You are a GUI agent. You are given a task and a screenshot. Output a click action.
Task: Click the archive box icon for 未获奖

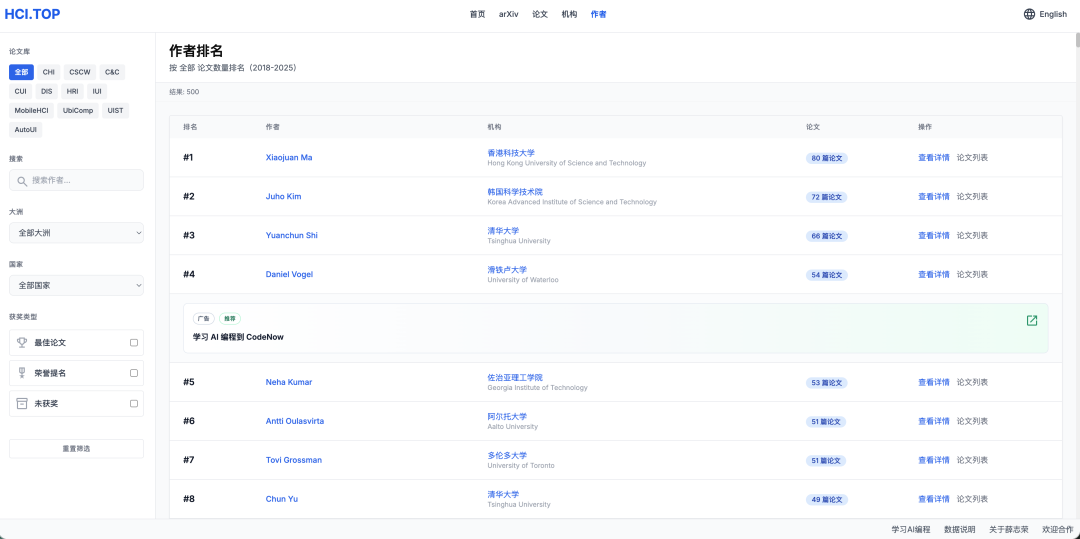pyautogui.click(x=22, y=403)
